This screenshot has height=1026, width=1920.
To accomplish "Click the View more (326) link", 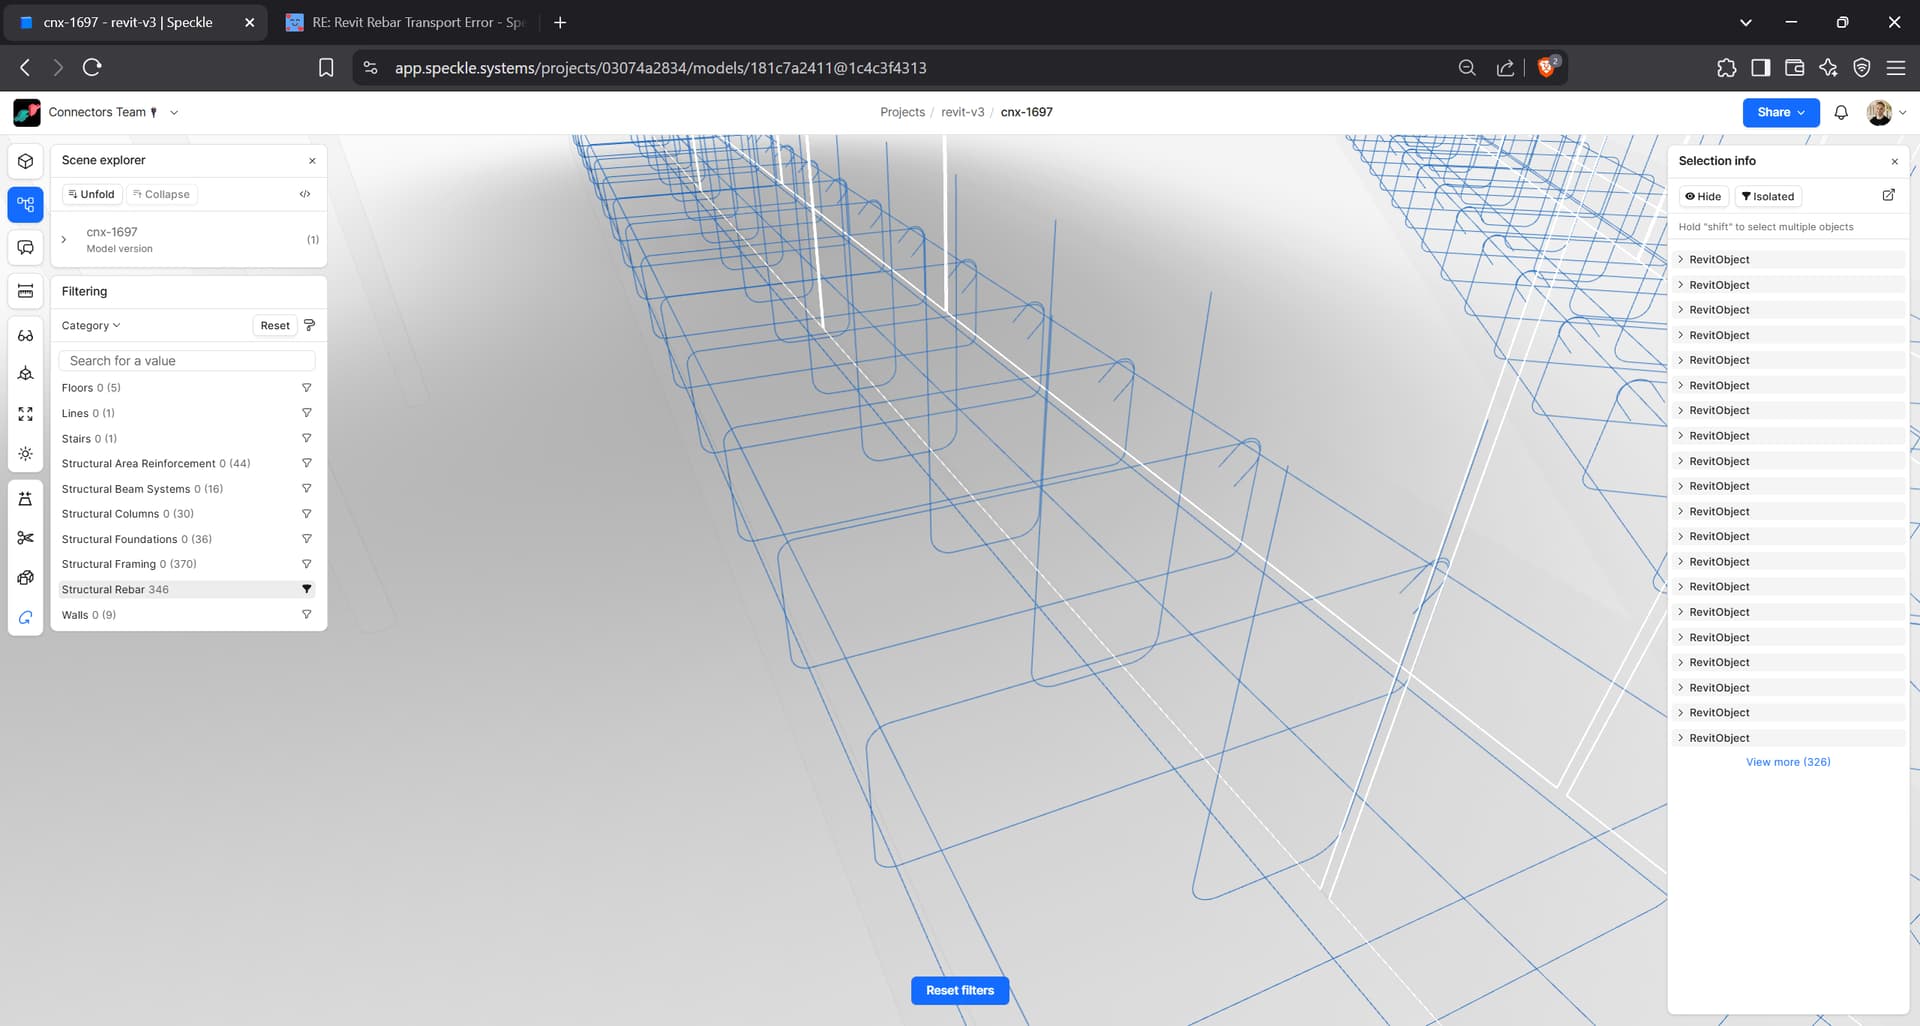I will tap(1788, 762).
